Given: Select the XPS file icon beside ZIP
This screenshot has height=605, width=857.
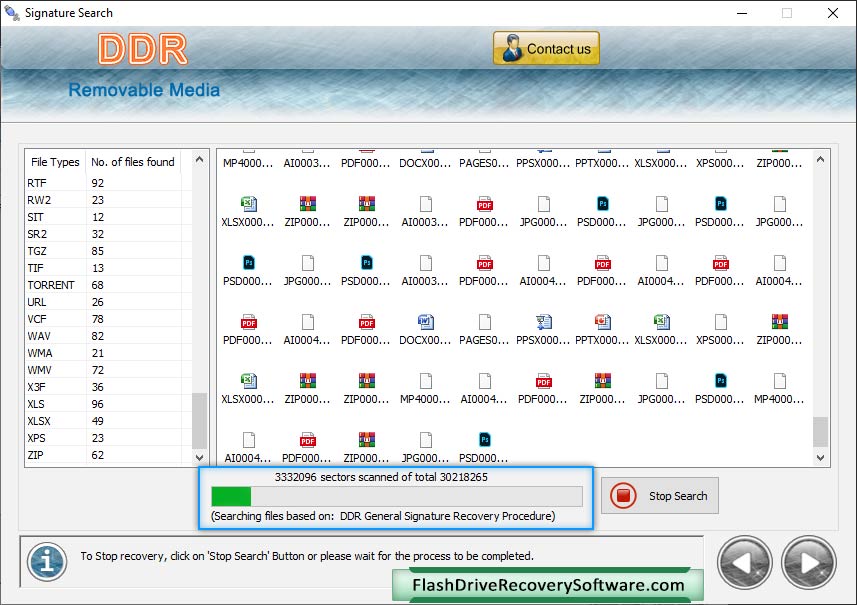Looking at the screenshot, I should (x=720, y=322).
